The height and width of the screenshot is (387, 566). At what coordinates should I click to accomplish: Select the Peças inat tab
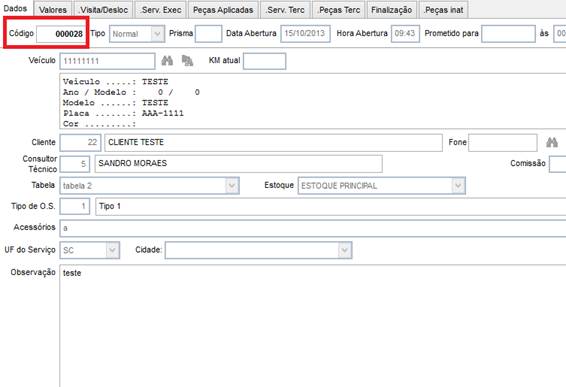point(444,10)
